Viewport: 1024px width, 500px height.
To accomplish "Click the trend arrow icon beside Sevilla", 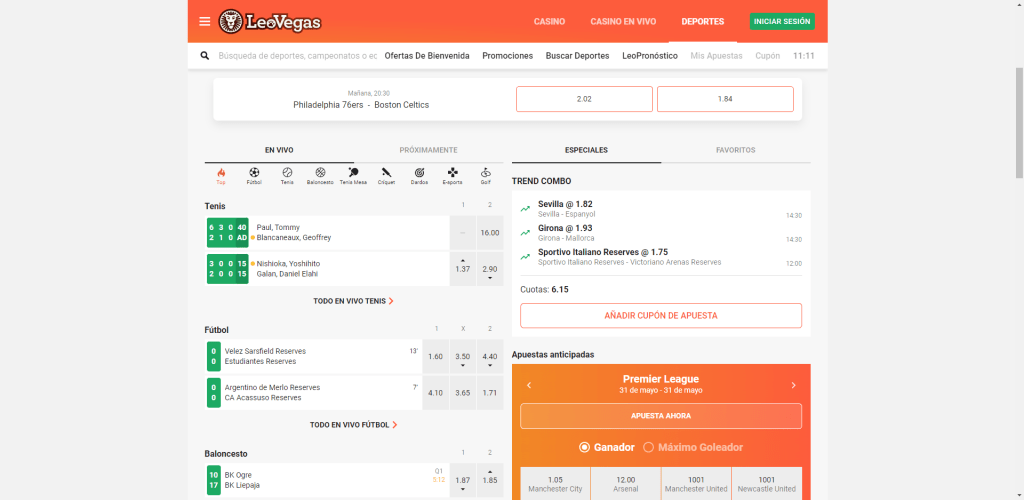I will tap(525, 209).
